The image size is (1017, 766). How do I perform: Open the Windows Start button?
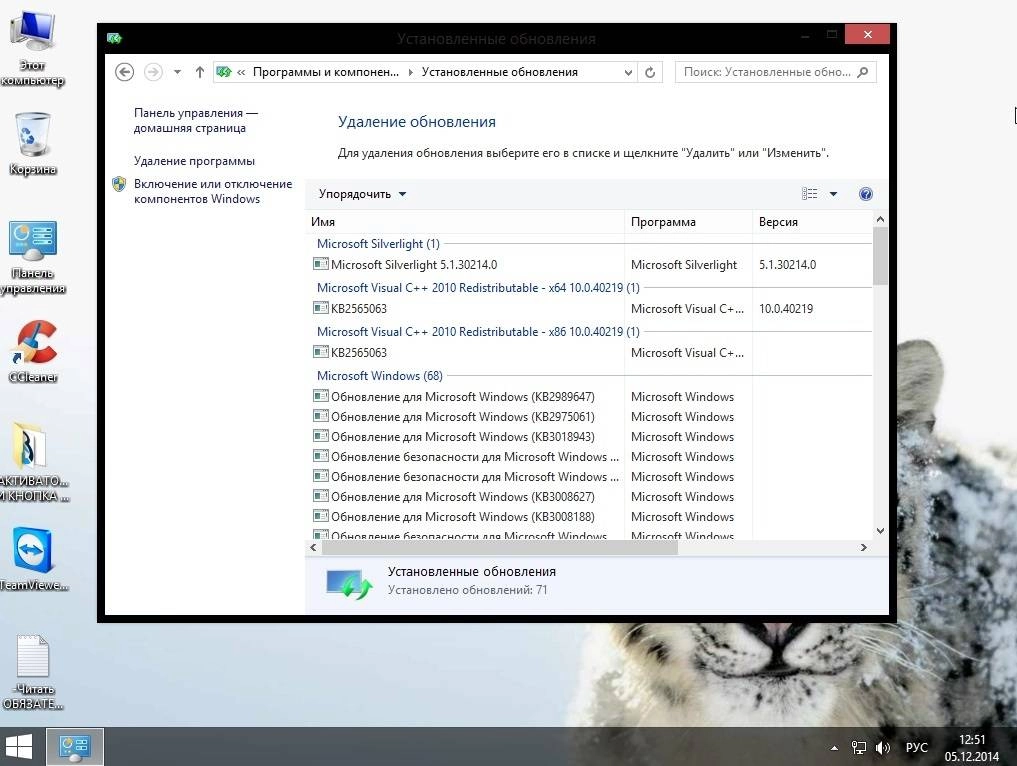click(x=19, y=747)
